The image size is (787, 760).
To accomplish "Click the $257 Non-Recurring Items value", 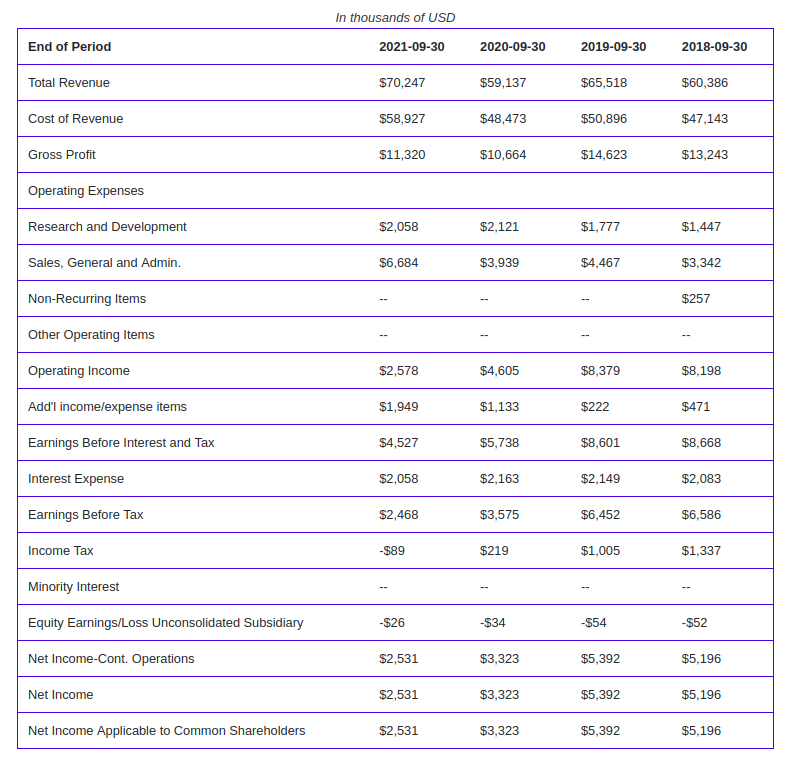I will 696,299.
